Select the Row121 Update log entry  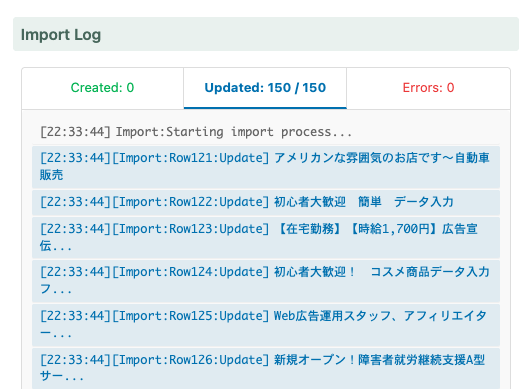point(266,167)
